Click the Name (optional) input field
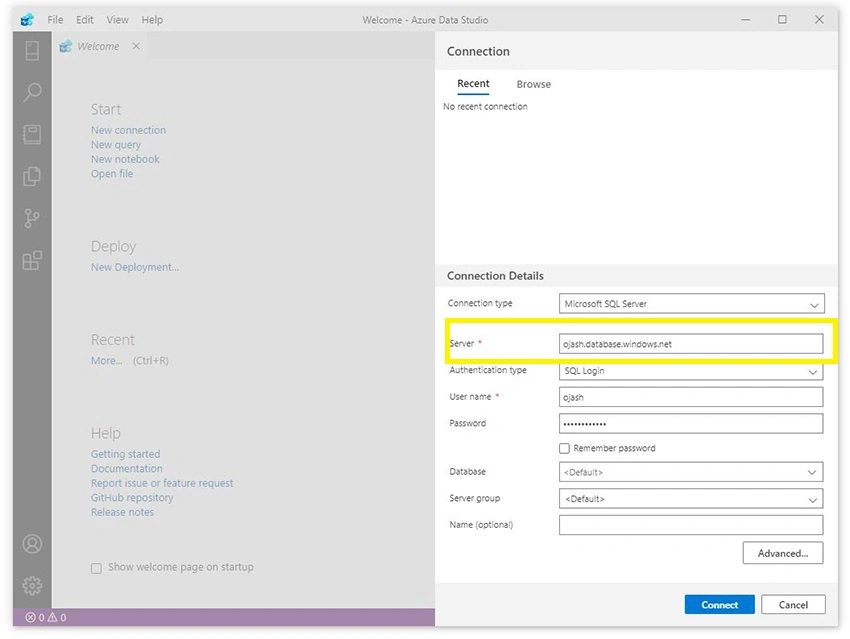 coord(691,525)
